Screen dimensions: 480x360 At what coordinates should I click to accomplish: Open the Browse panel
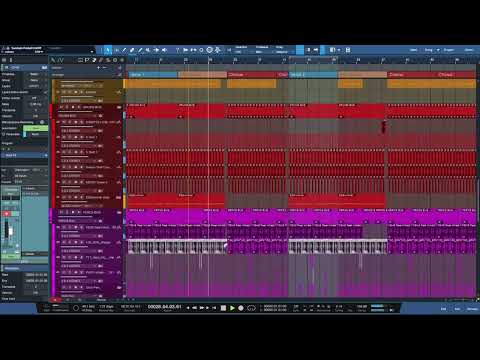(472, 309)
